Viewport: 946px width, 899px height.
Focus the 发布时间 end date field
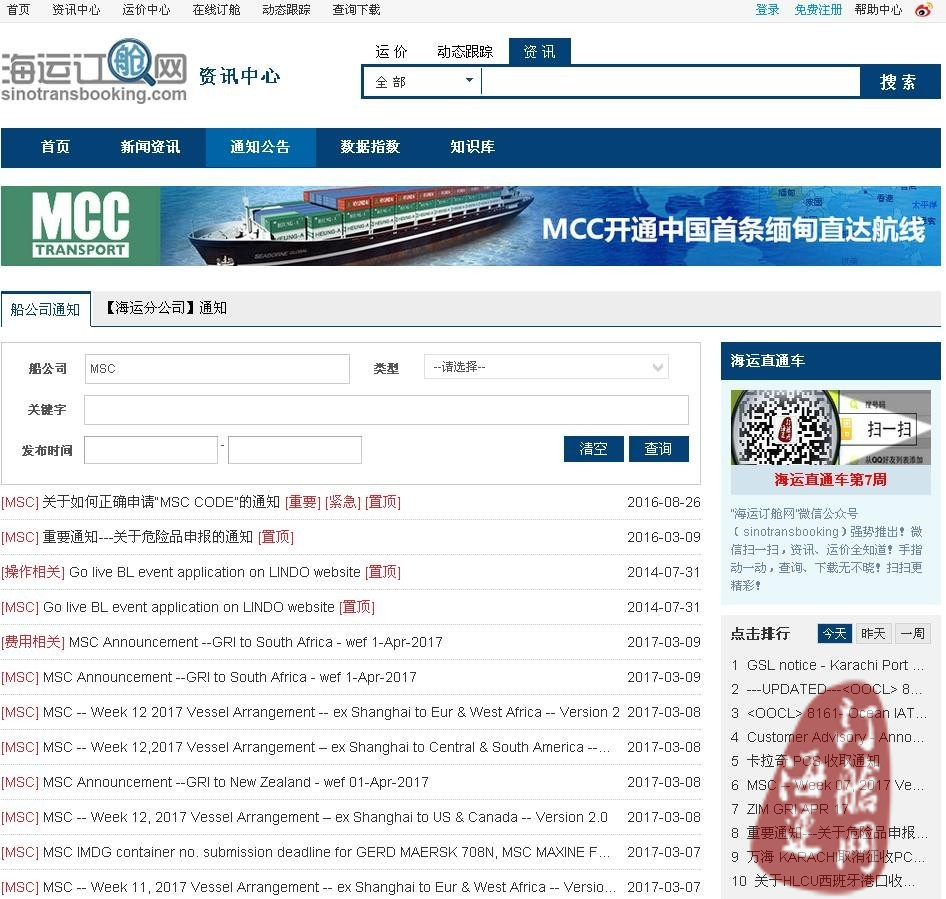point(295,450)
